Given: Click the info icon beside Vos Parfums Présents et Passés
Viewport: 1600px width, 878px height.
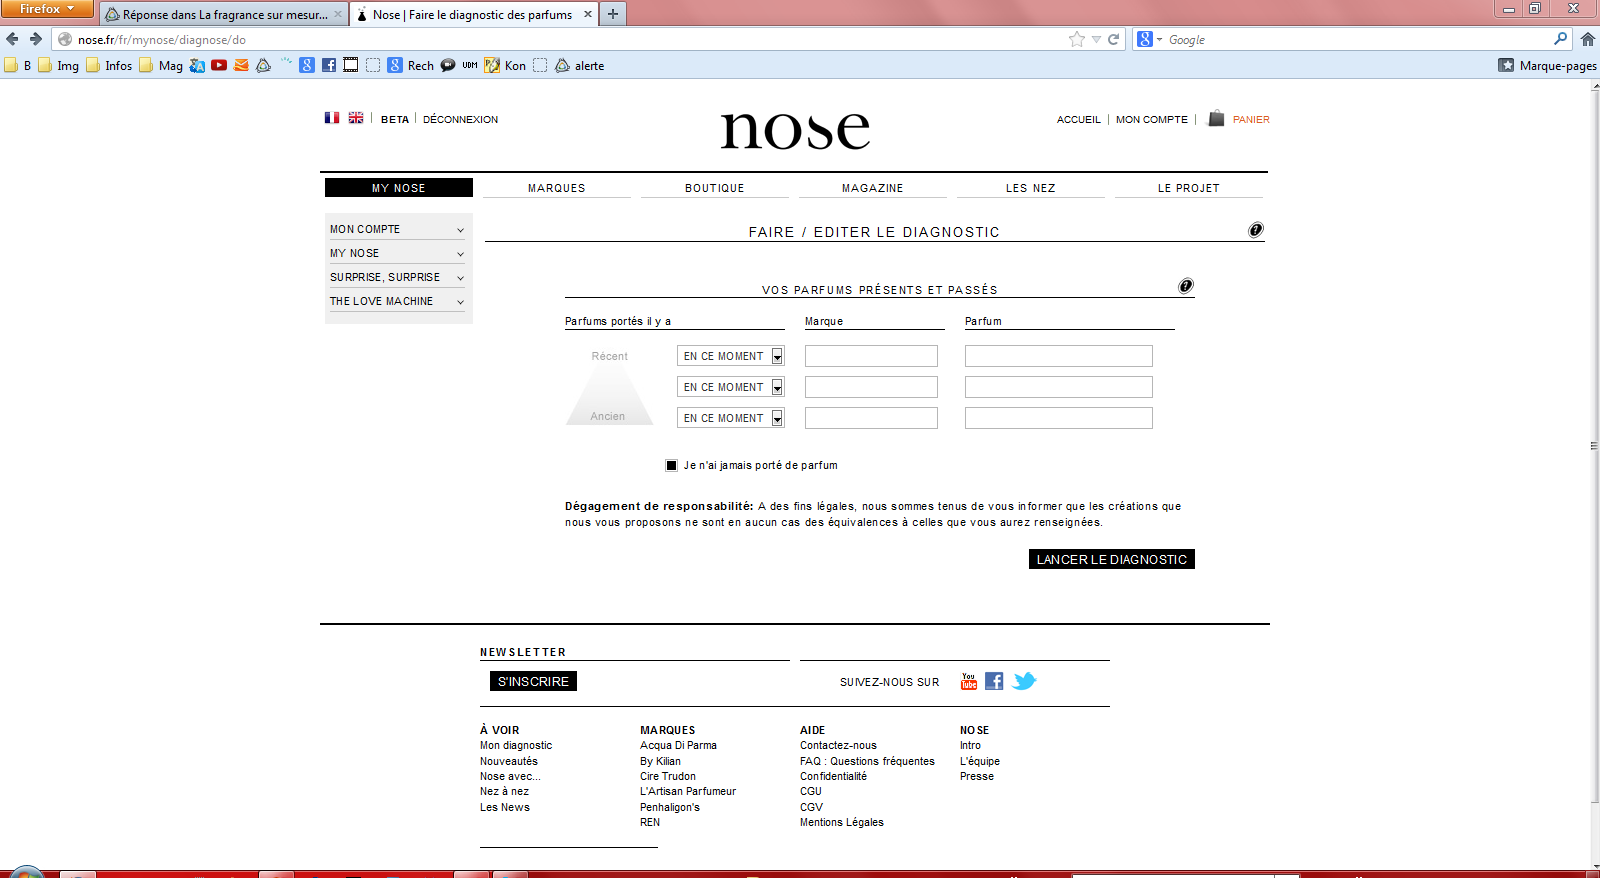Looking at the screenshot, I should 1186,286.
